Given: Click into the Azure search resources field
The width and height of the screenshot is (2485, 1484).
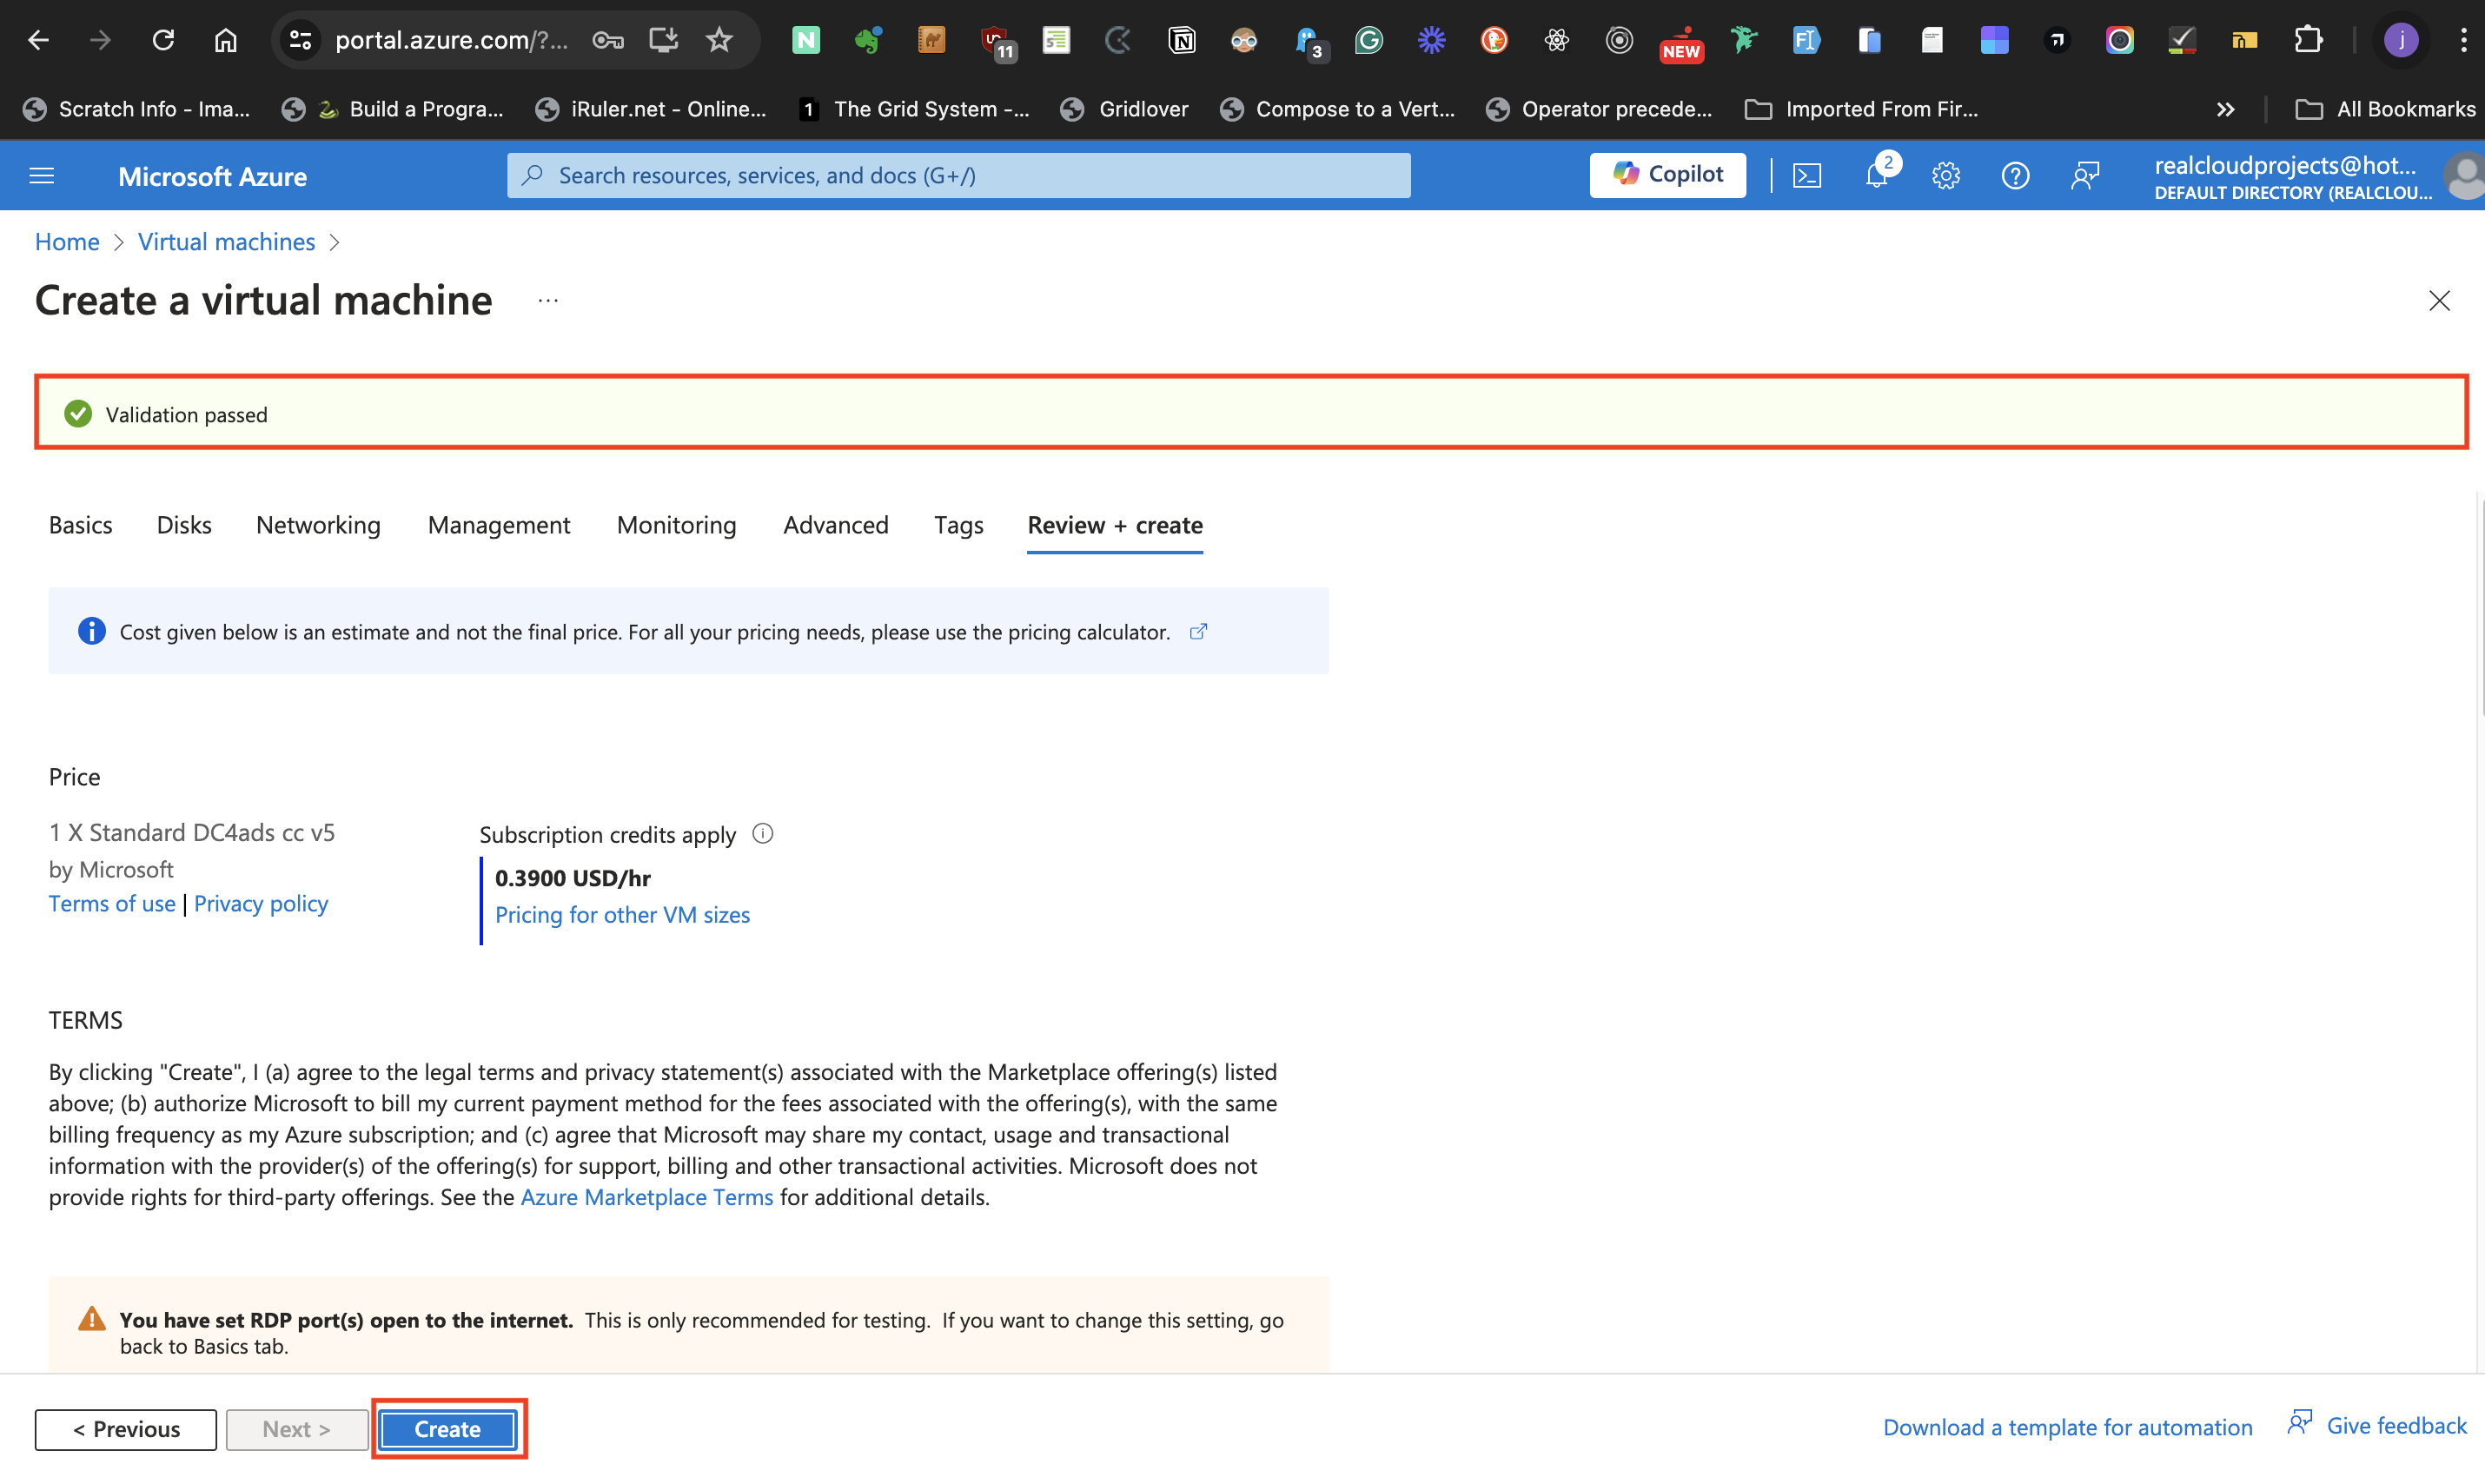Looking at the screenshot, I should tap(958, 175).
